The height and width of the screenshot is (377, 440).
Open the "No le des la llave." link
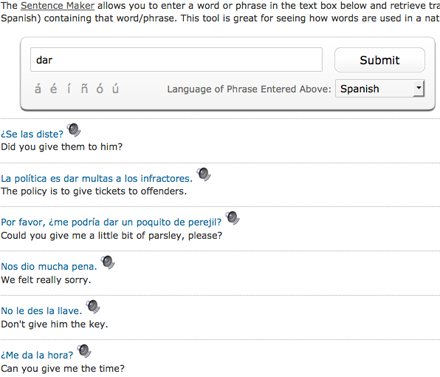(x=41, y=311)
